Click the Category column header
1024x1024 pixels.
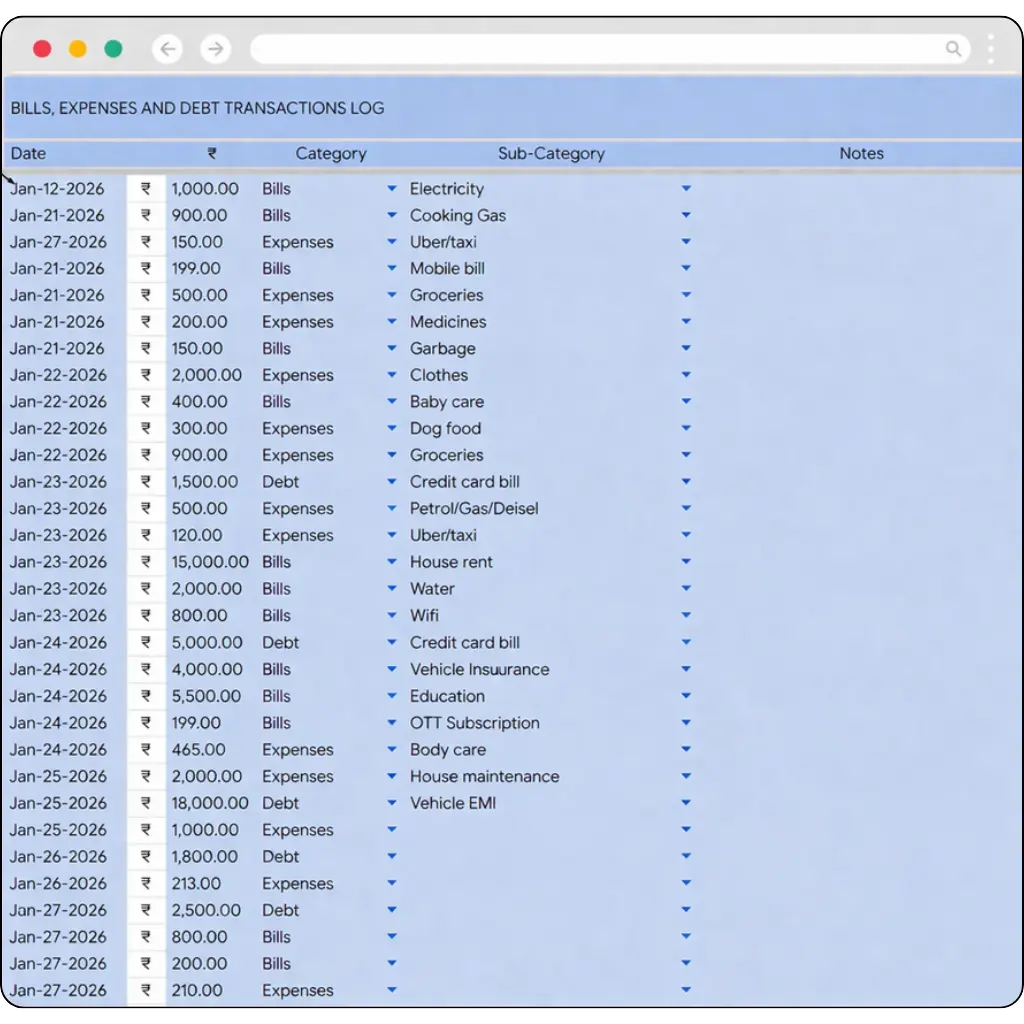331,154
